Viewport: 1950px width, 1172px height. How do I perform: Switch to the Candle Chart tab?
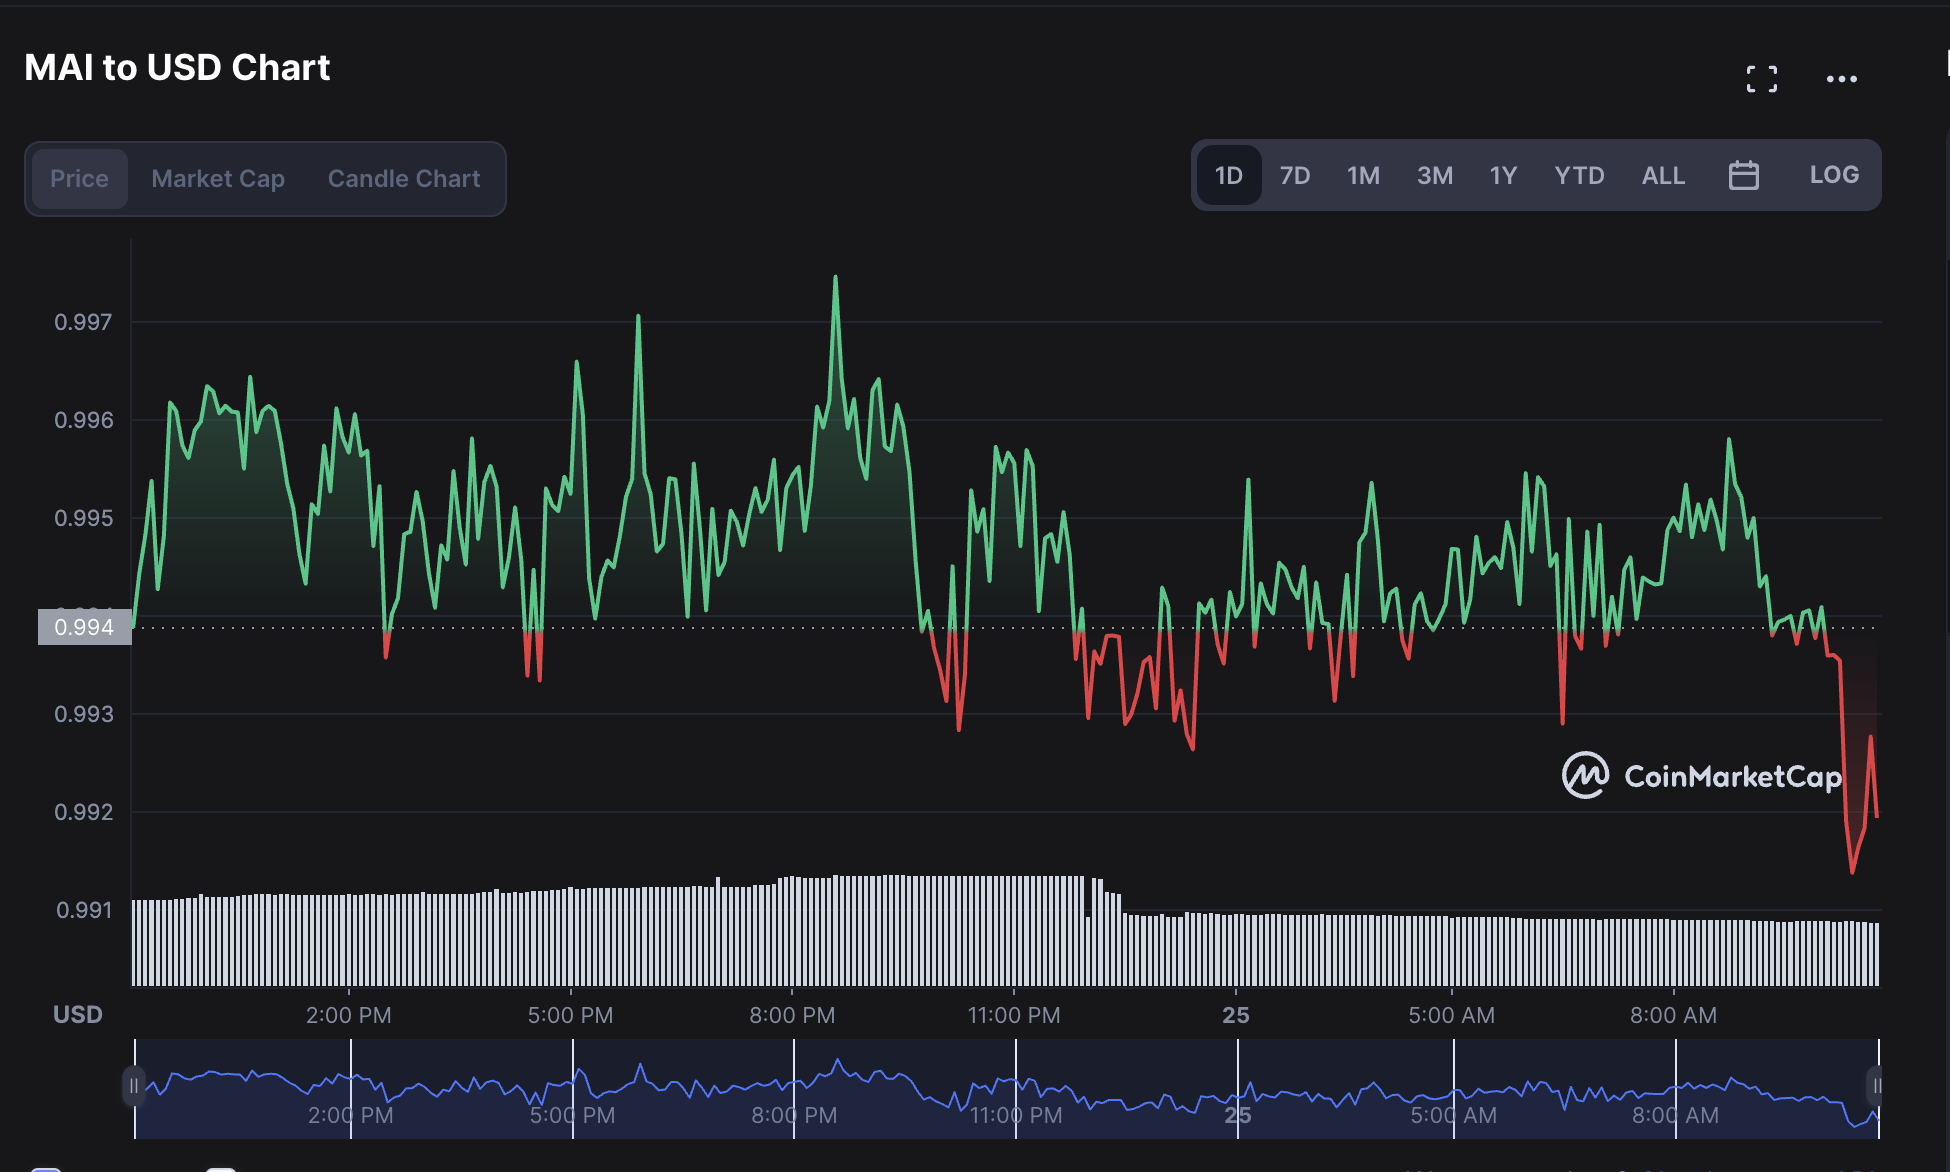[x=404, y=179]
